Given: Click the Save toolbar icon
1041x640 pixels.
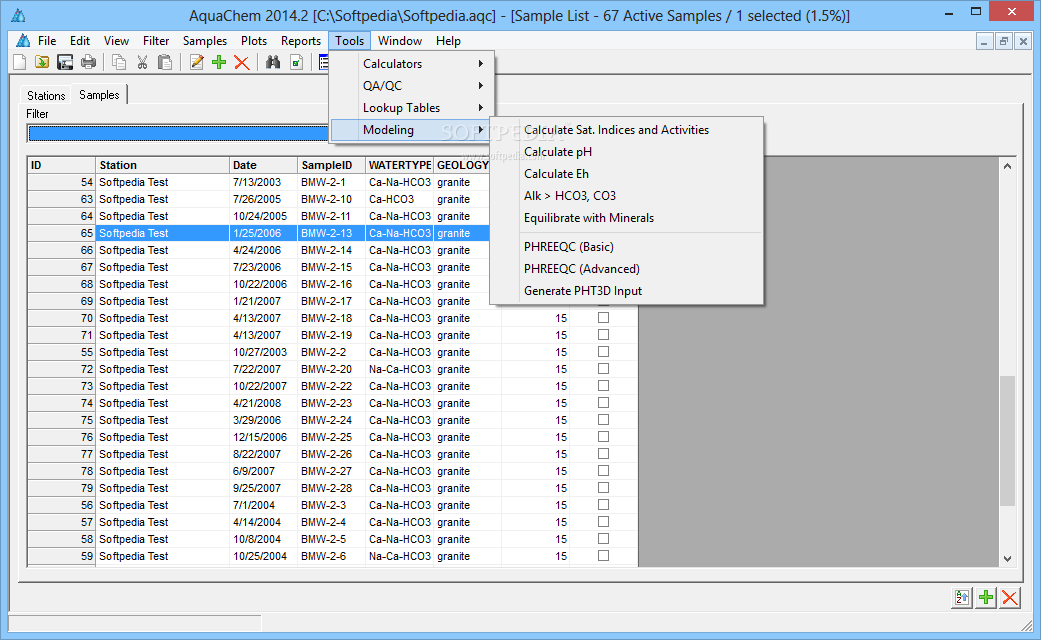Looking at the screenshot, I should point(65,62).
